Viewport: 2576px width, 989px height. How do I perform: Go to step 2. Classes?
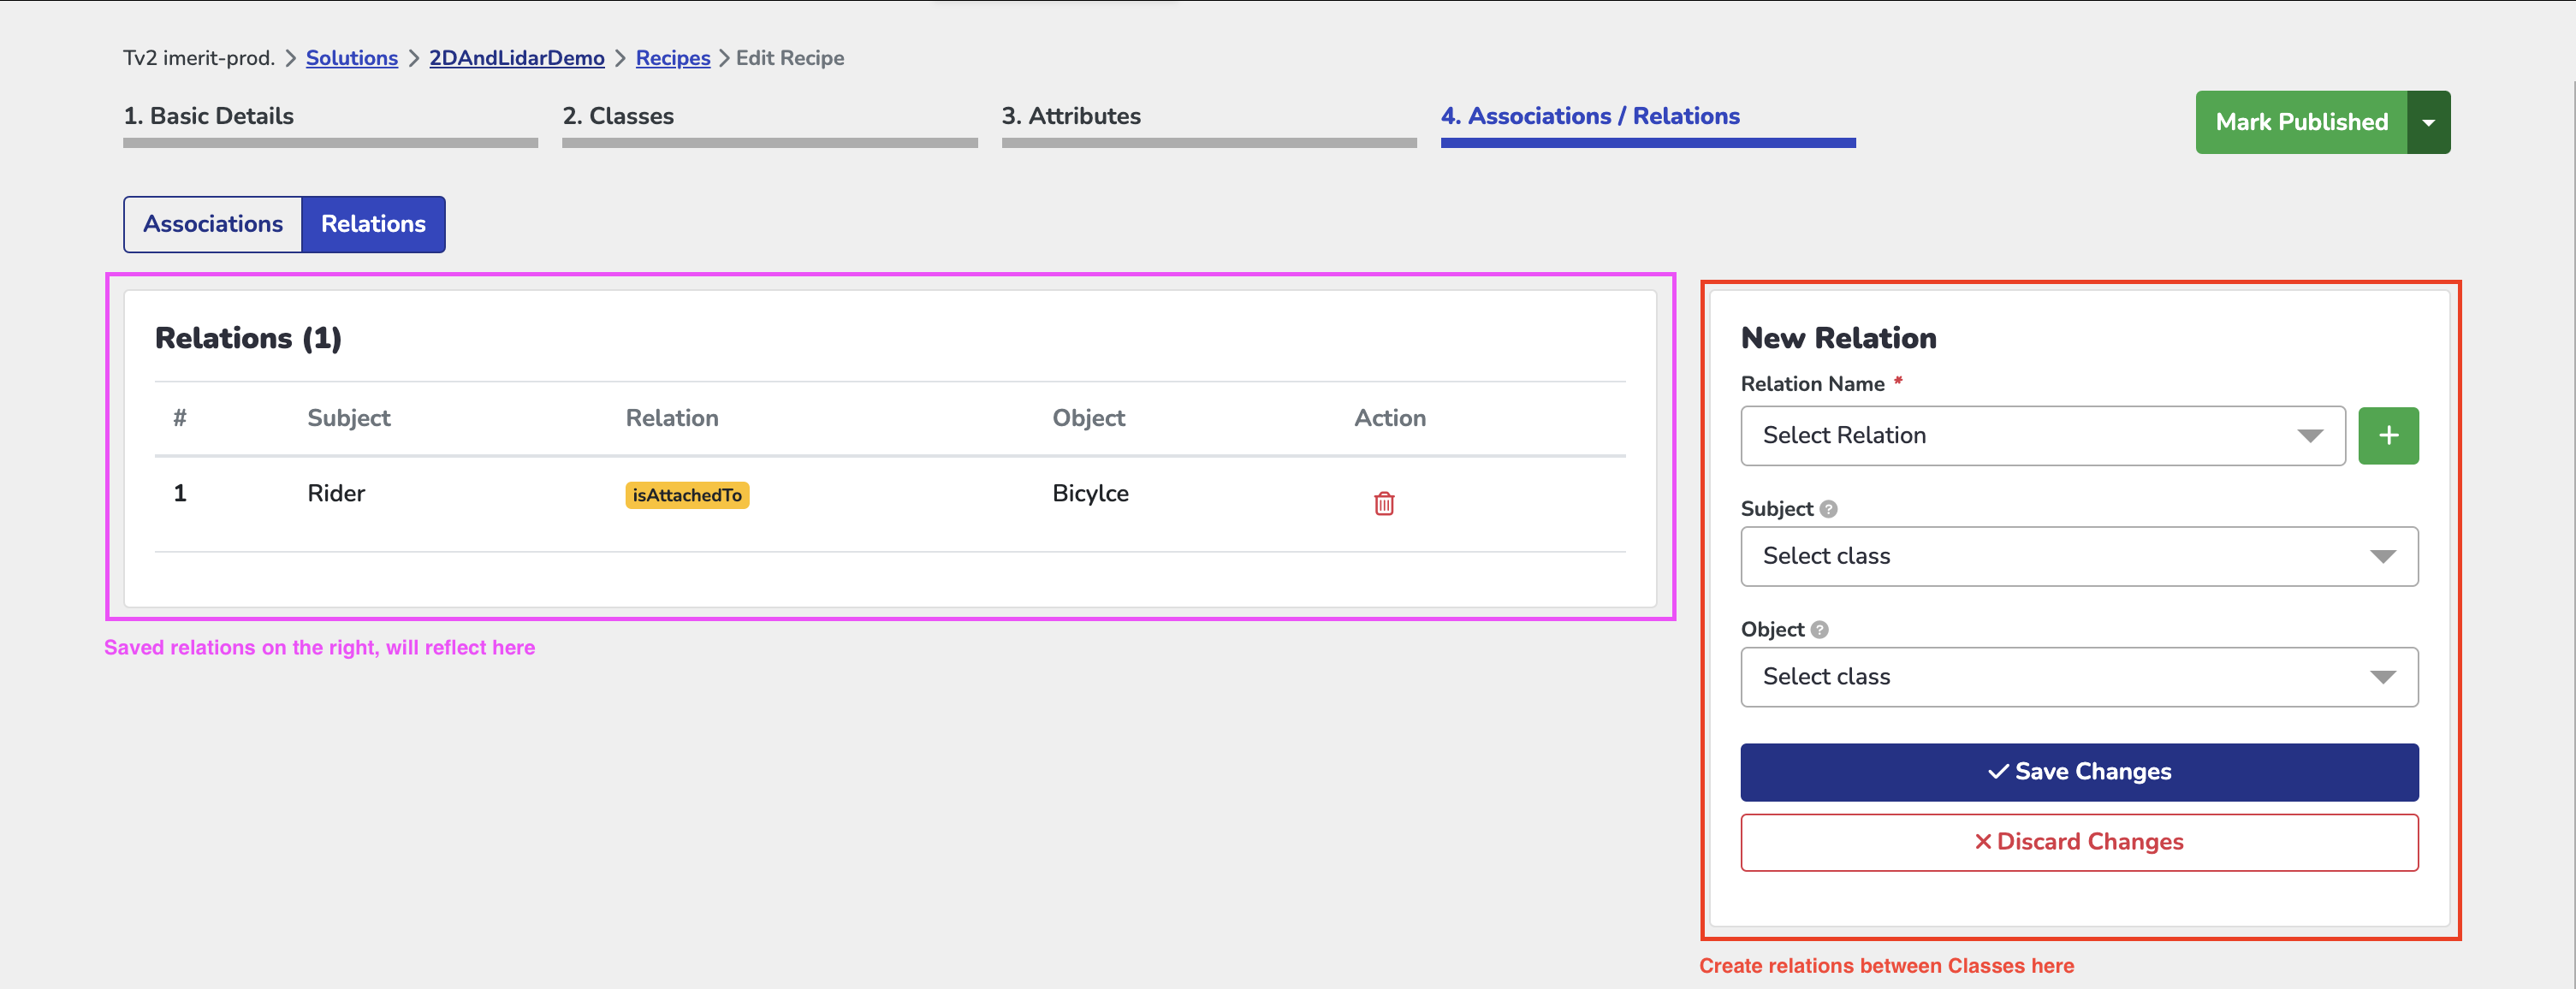[618, 116]
